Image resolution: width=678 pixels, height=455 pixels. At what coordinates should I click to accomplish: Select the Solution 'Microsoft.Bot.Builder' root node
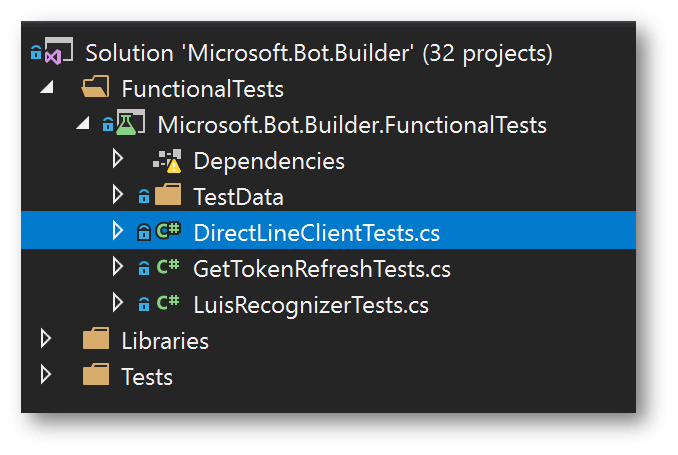click(319, 53)
